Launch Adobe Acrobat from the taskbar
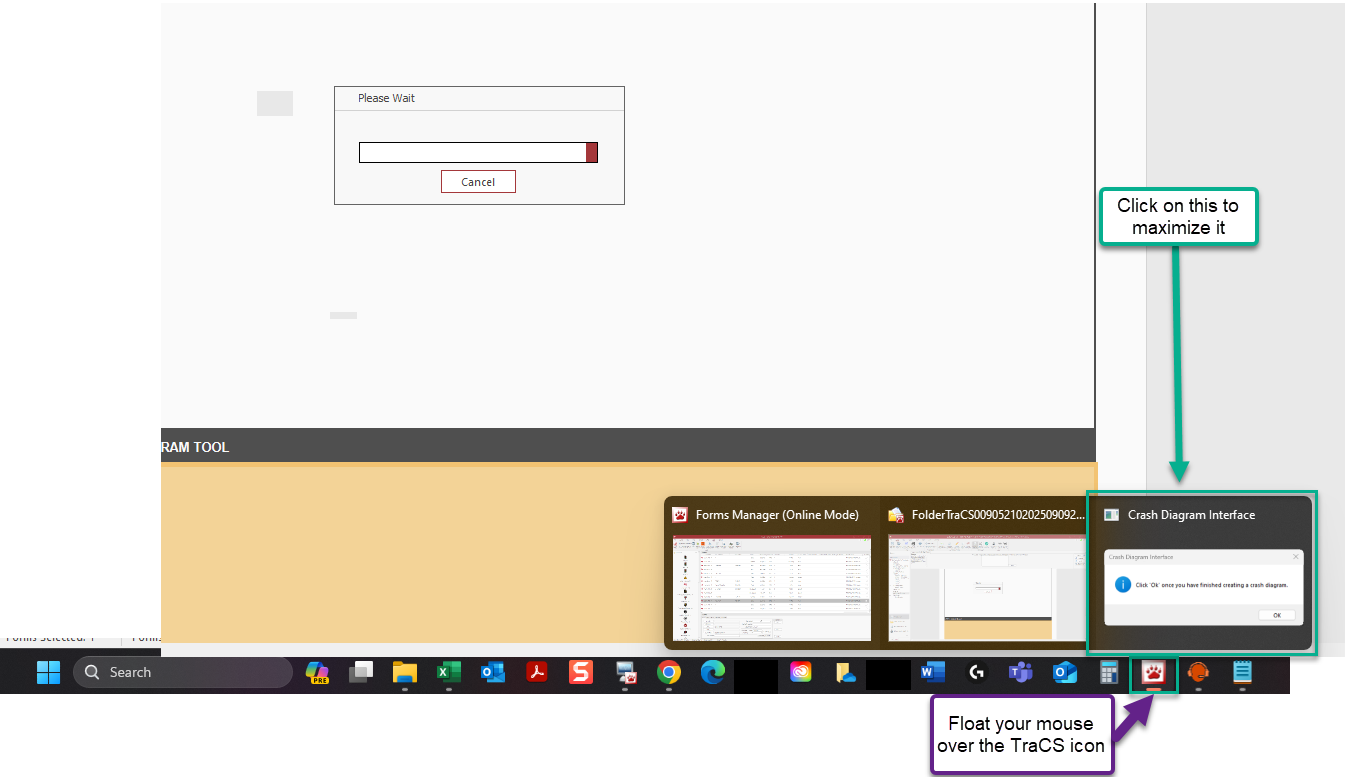The image size is (1345, 777). click(x=537, y=672)
